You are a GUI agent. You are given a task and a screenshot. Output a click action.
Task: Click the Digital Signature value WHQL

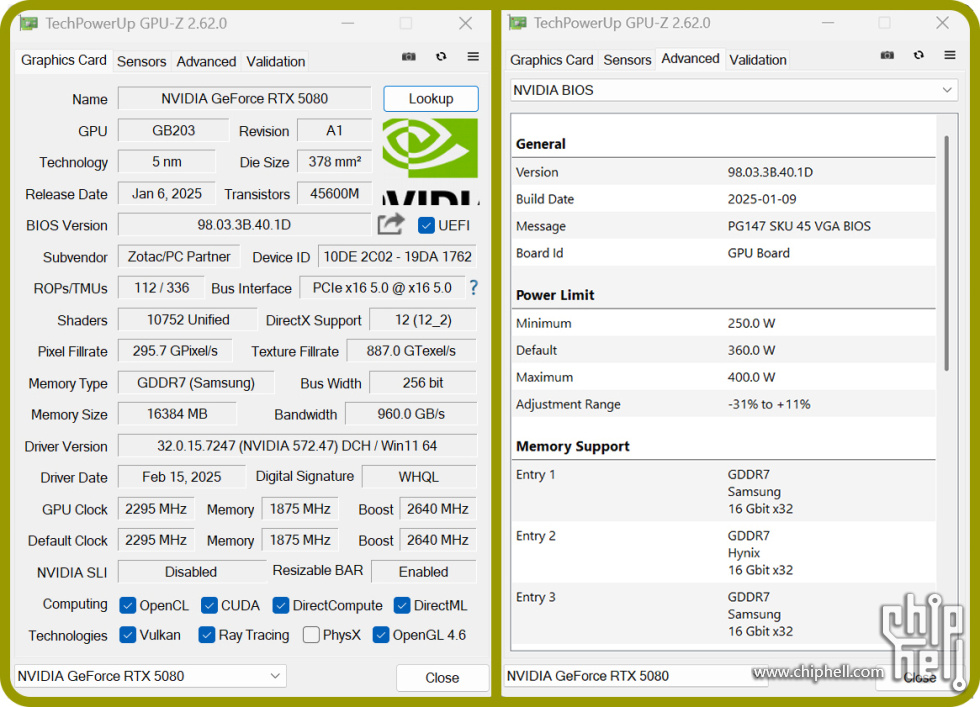click(419, 477)
